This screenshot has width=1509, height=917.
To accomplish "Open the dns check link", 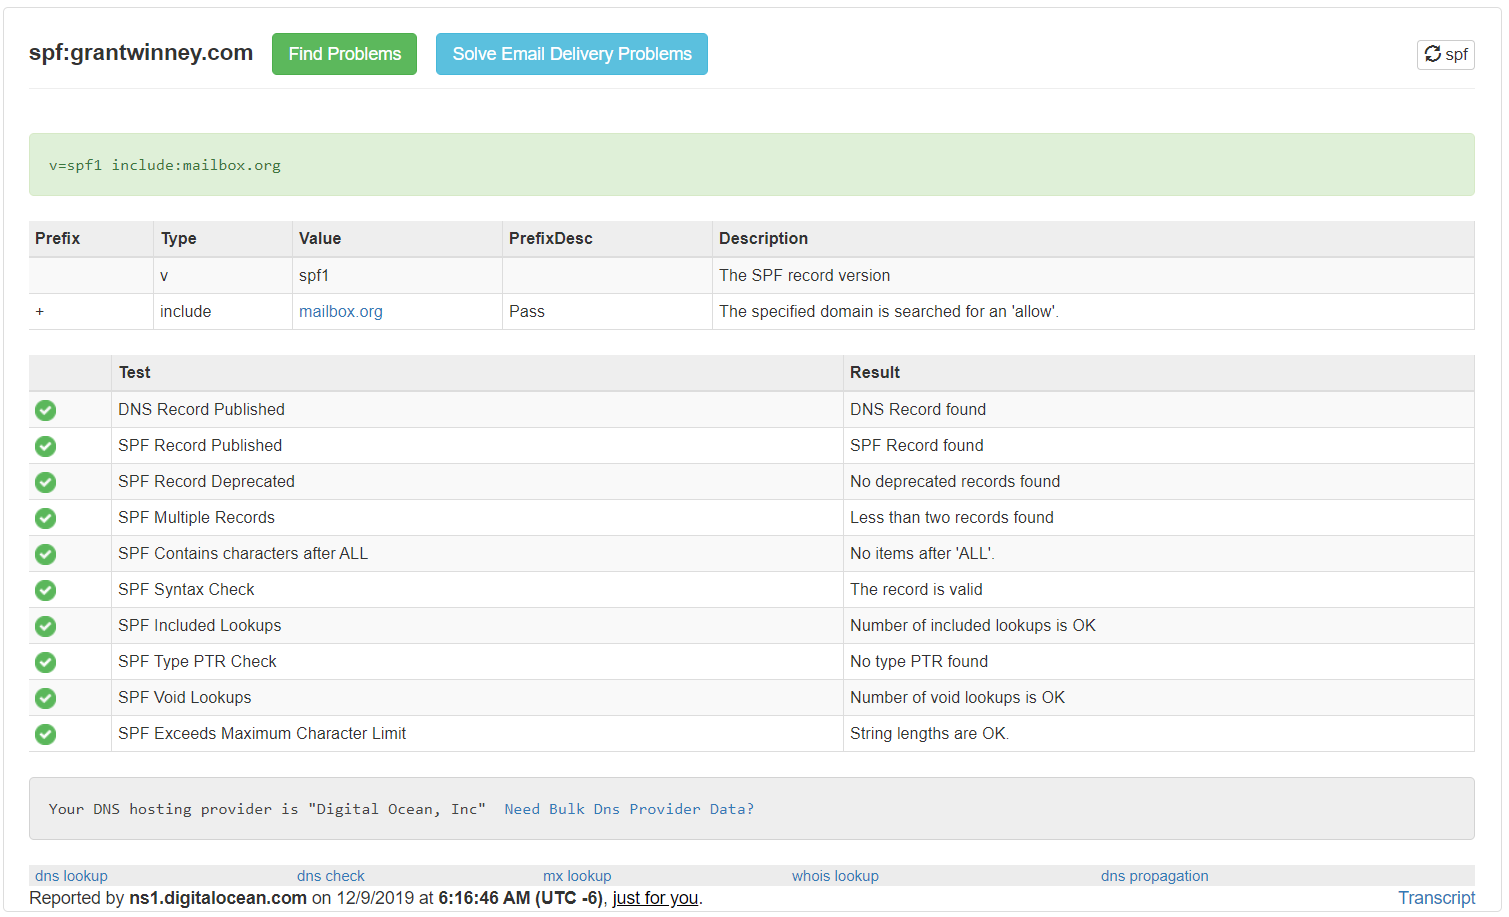I will tap(330, 876).
